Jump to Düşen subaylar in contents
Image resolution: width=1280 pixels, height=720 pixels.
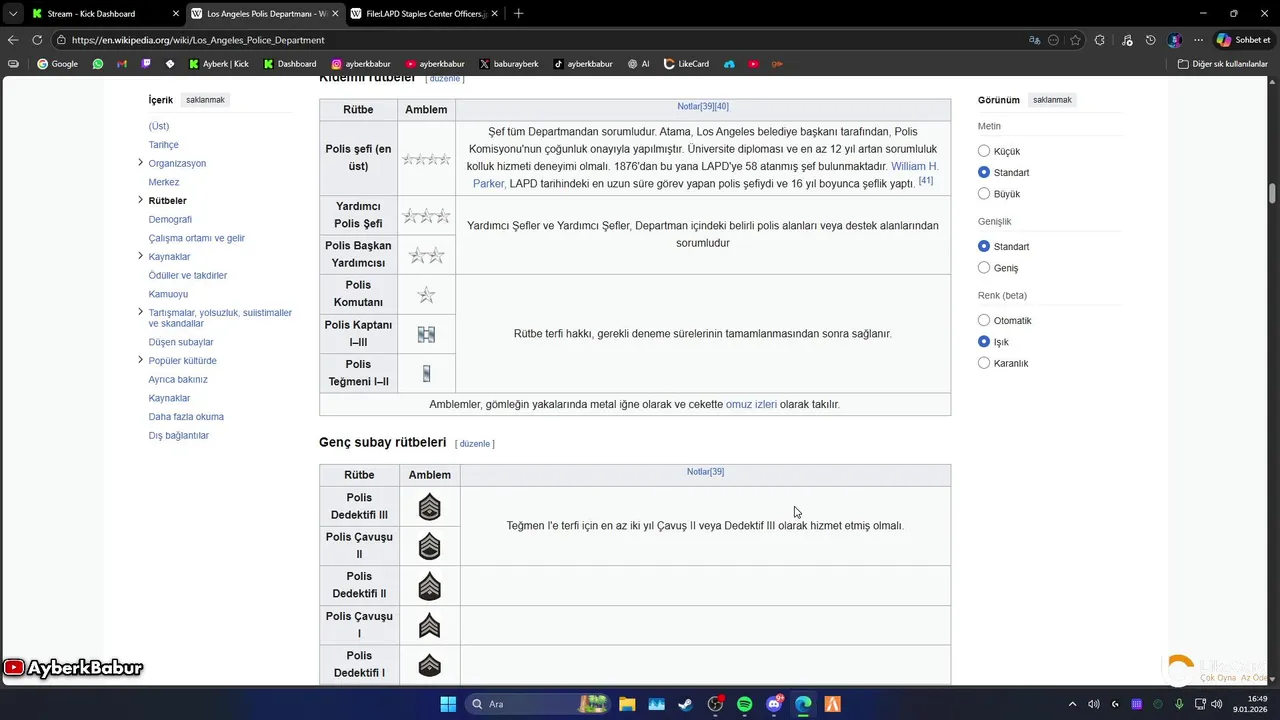[181, 342]
